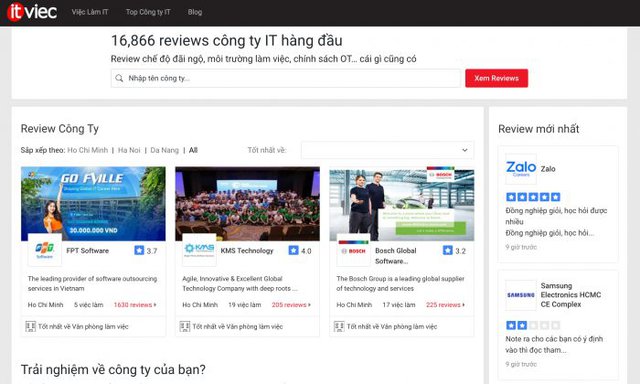Go to the Blog page

tap(195, 12)
